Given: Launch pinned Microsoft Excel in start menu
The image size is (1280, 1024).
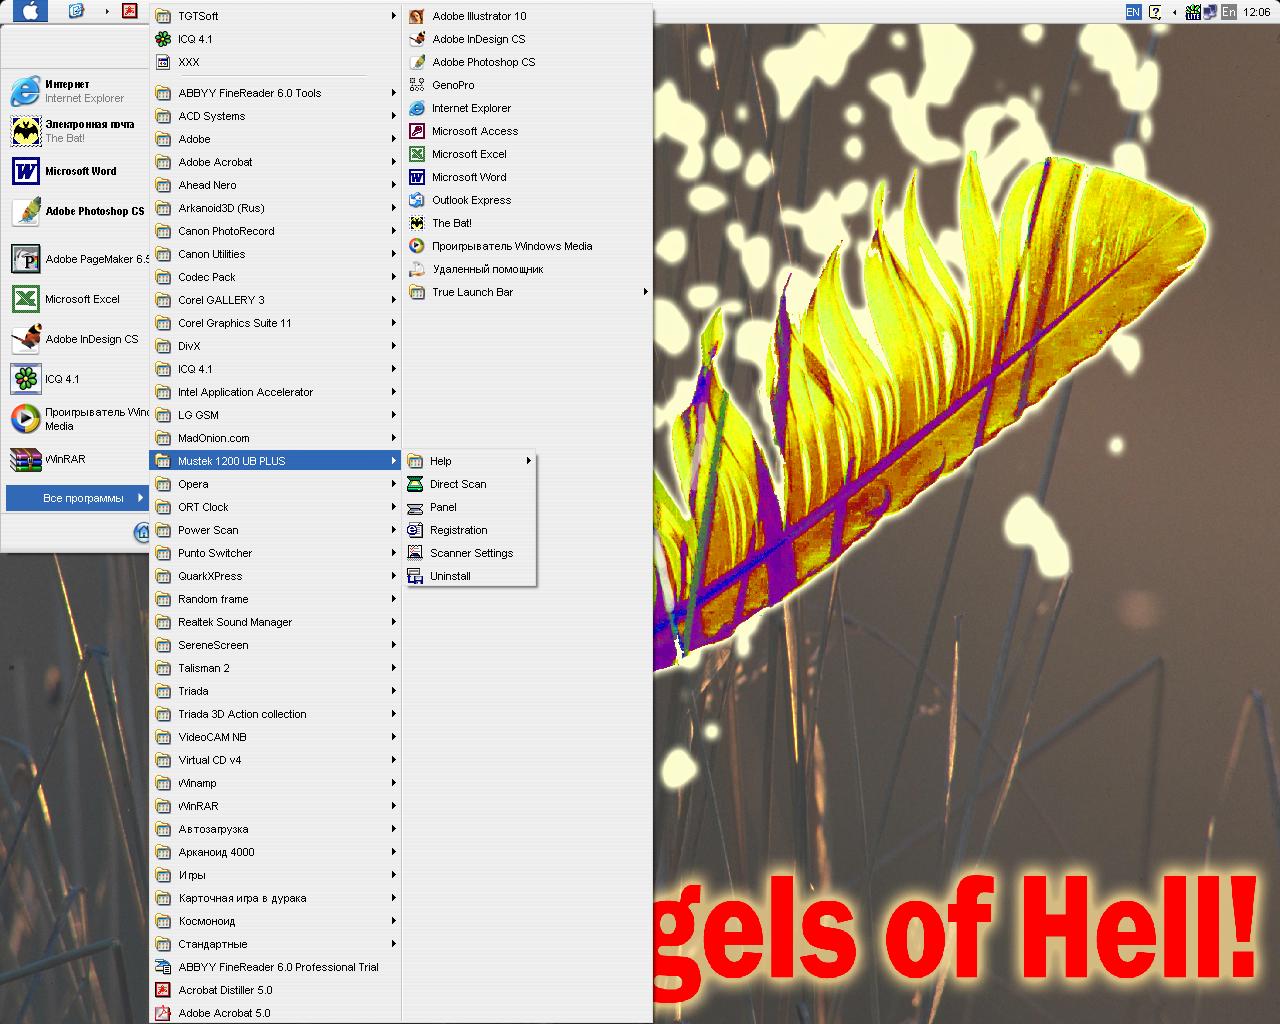Looking at the screenshot, I should pos(76,299).
